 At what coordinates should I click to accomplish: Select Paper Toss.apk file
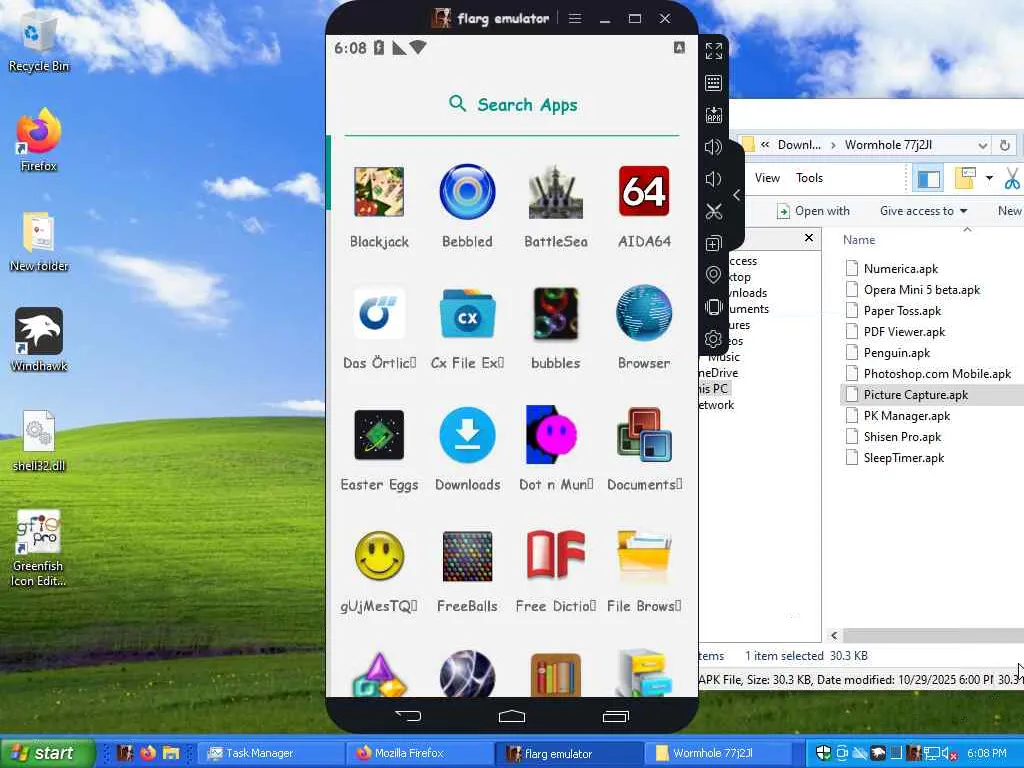point(902,311)
